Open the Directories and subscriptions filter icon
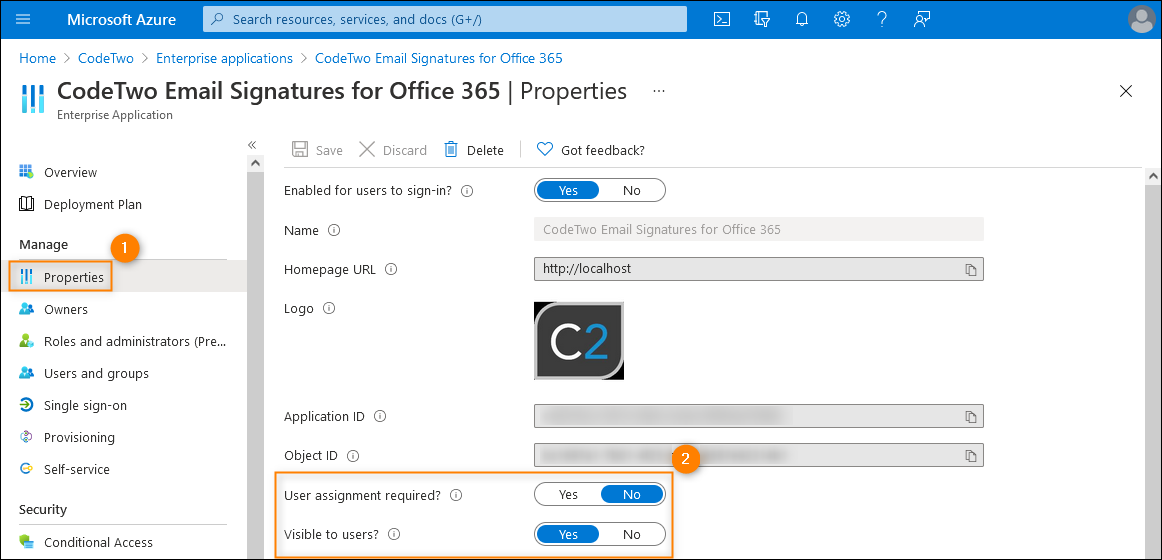1162x560 pixels. point(762,20)
